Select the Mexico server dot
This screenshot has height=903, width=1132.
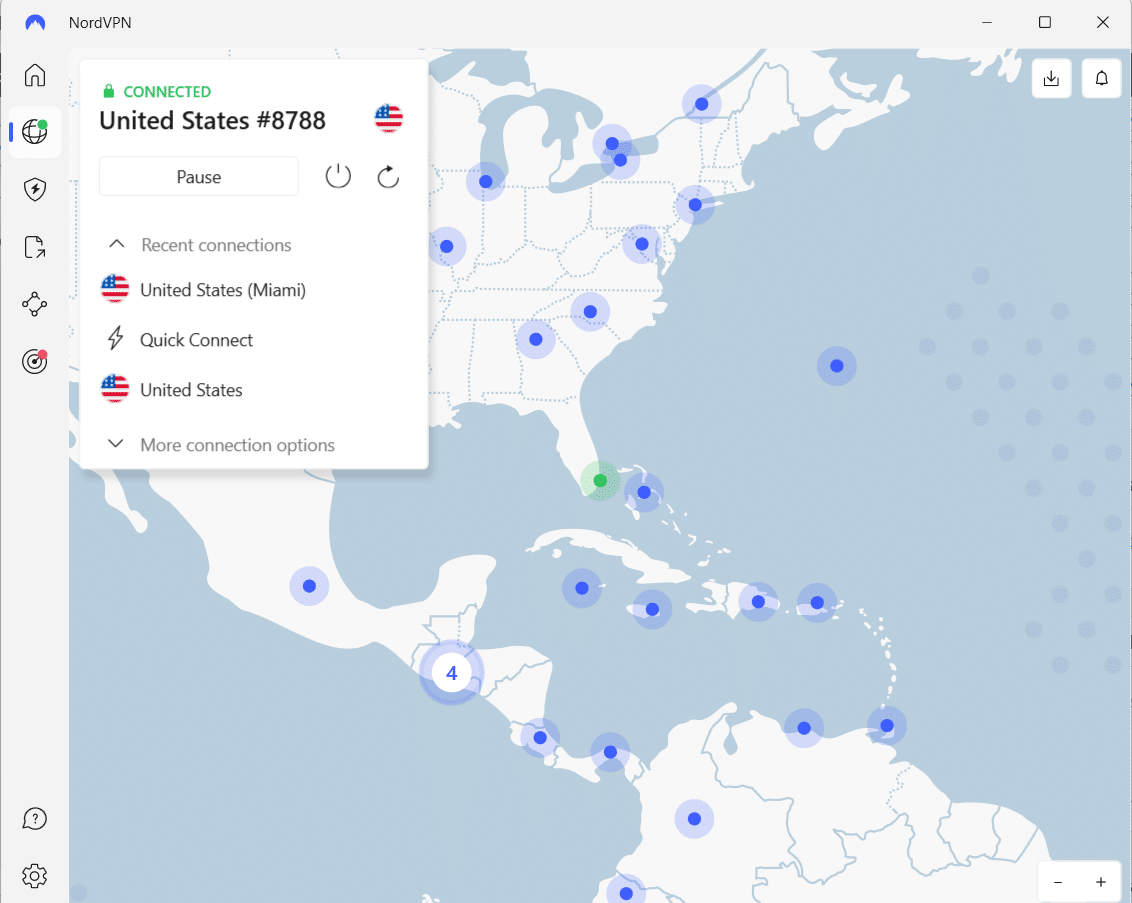309,586
